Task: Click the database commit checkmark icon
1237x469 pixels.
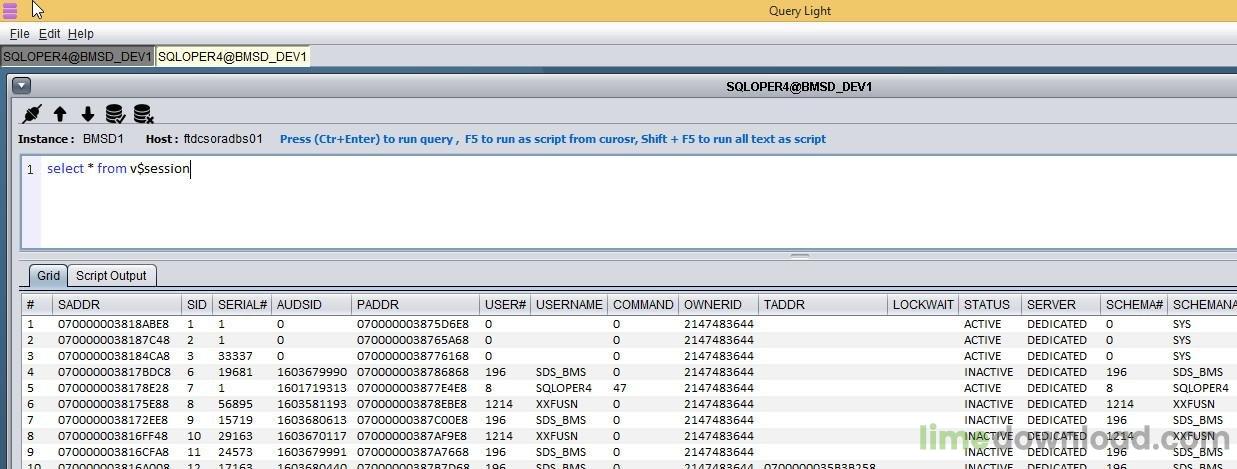Action: [x=115, y=114]
